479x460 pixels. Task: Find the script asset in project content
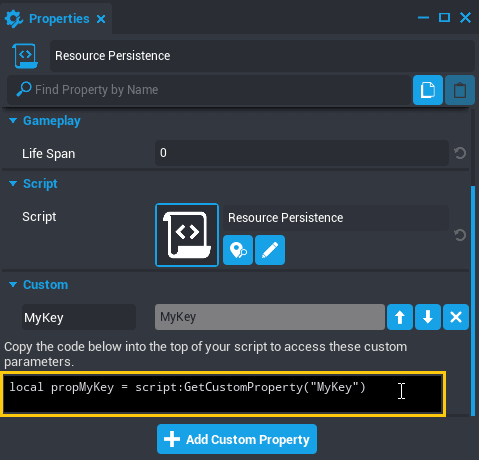pyautogui.click(x=238, y=250)
